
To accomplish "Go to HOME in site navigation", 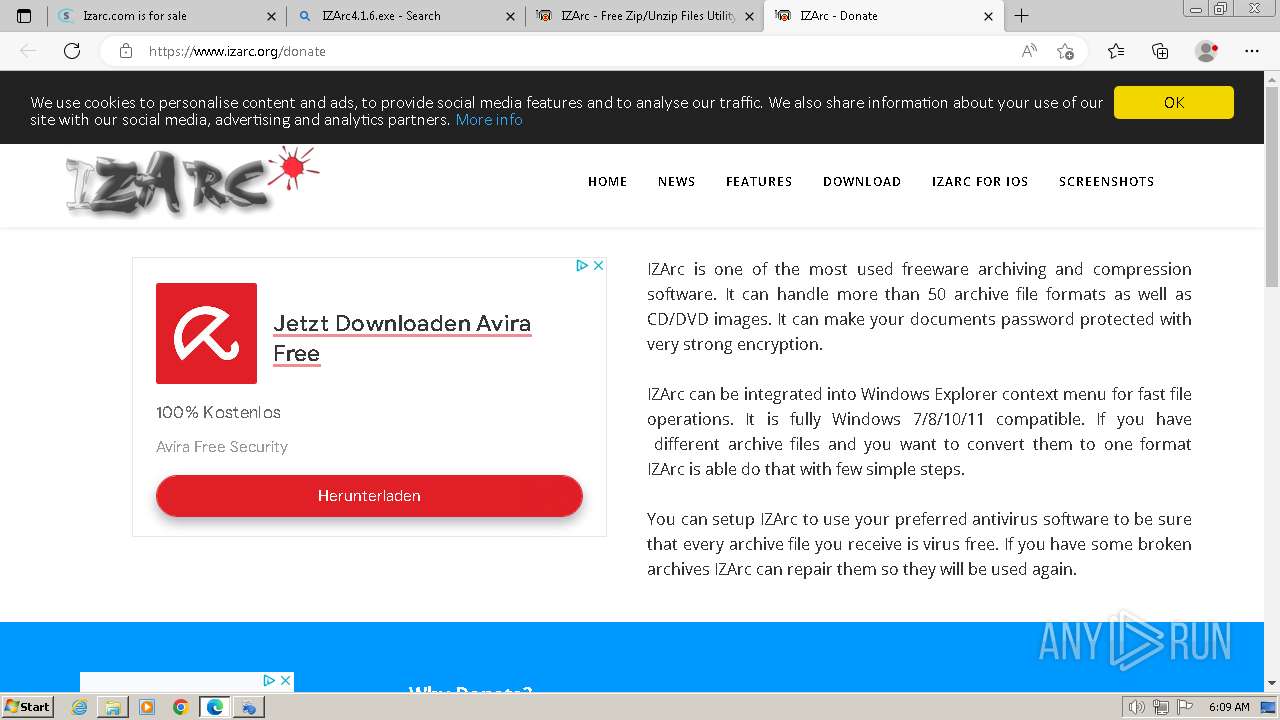I will pos(608,181).
